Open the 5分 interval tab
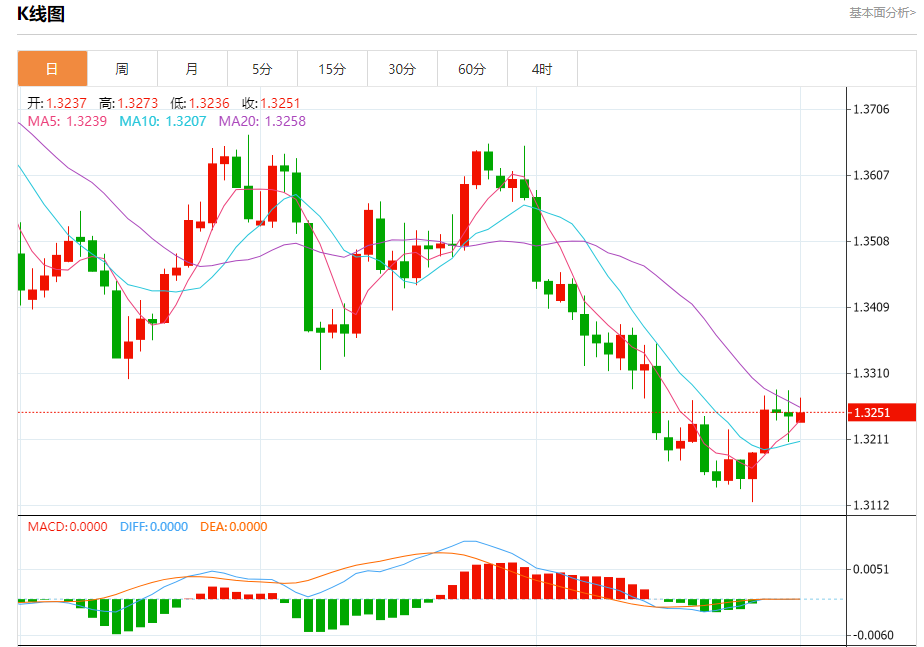 click(x=262, y=69)
